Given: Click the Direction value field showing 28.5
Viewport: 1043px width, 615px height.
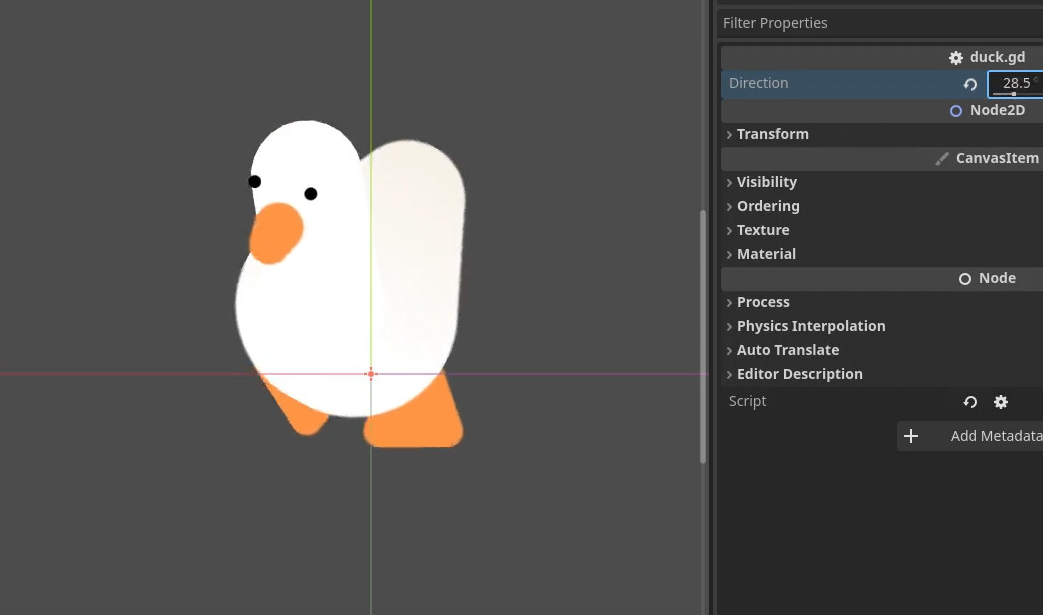Looking at the screenshot, I should point(1015,83).
